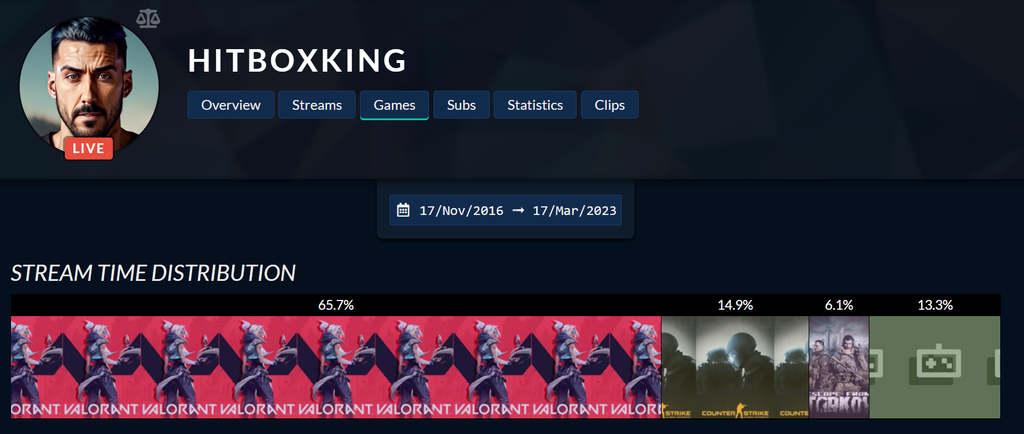This screenshot has width=1024, height=434.
Task: Click the 6.1% label
Action: pos(839,305)
